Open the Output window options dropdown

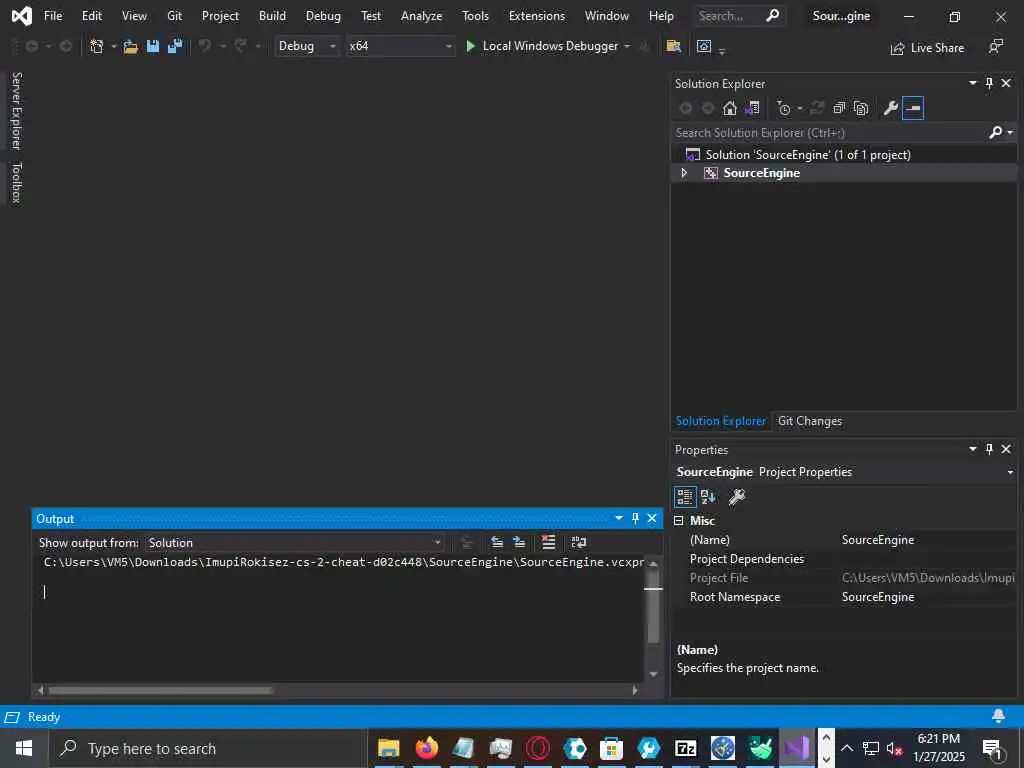618,518
